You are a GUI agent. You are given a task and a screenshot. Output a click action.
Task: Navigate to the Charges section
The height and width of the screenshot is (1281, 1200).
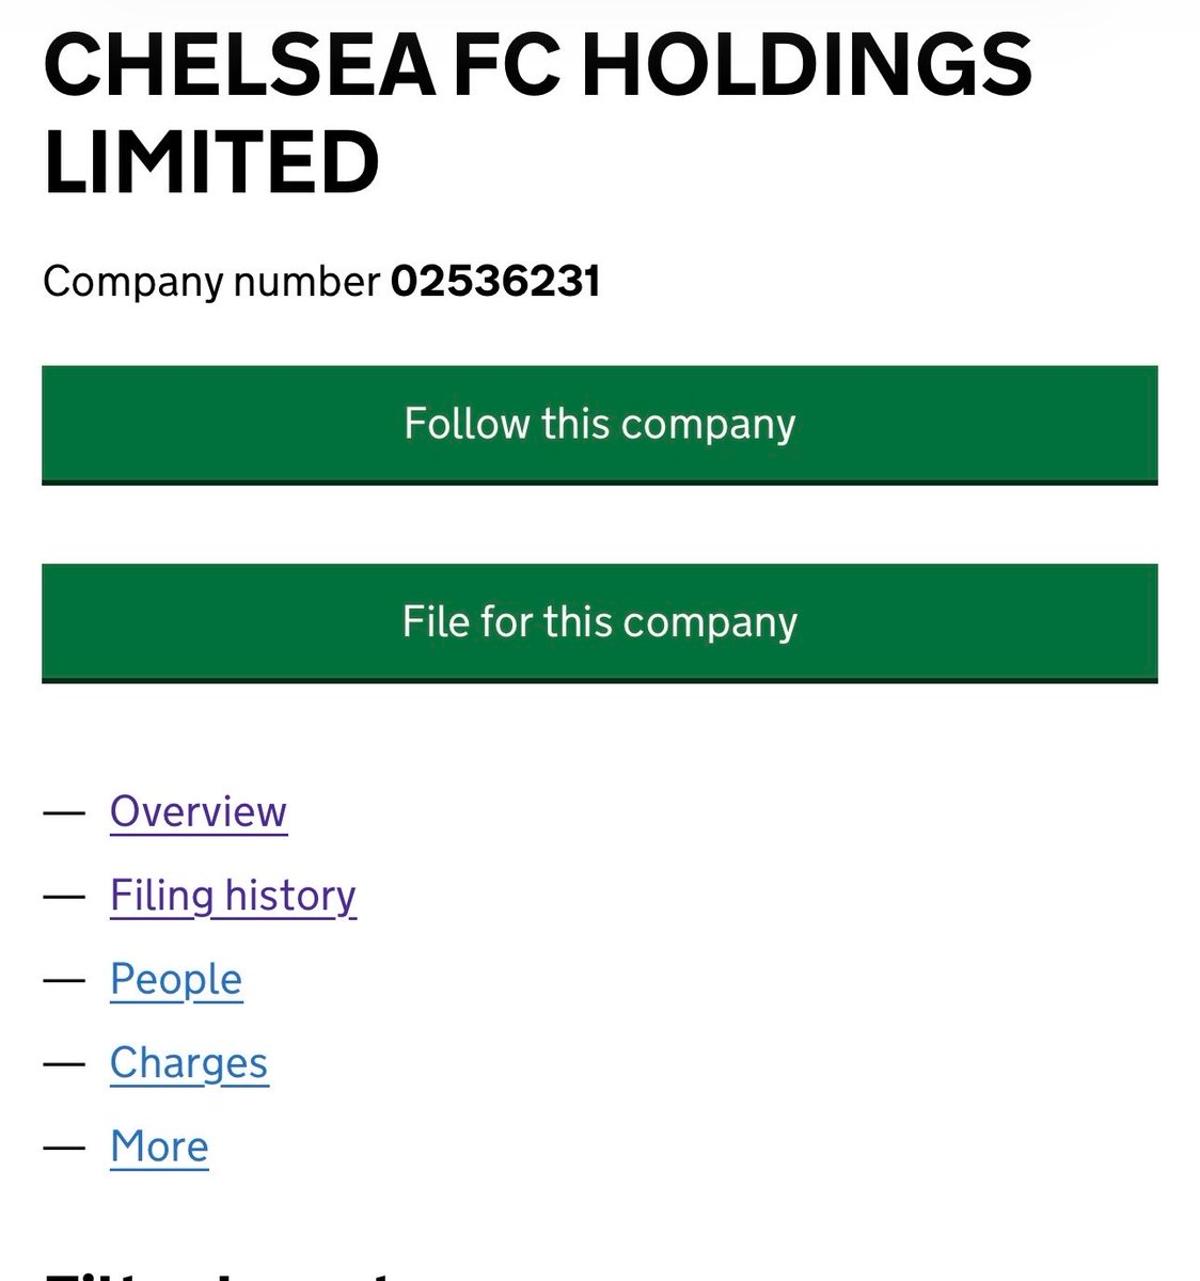click(x=189, y=1063)
